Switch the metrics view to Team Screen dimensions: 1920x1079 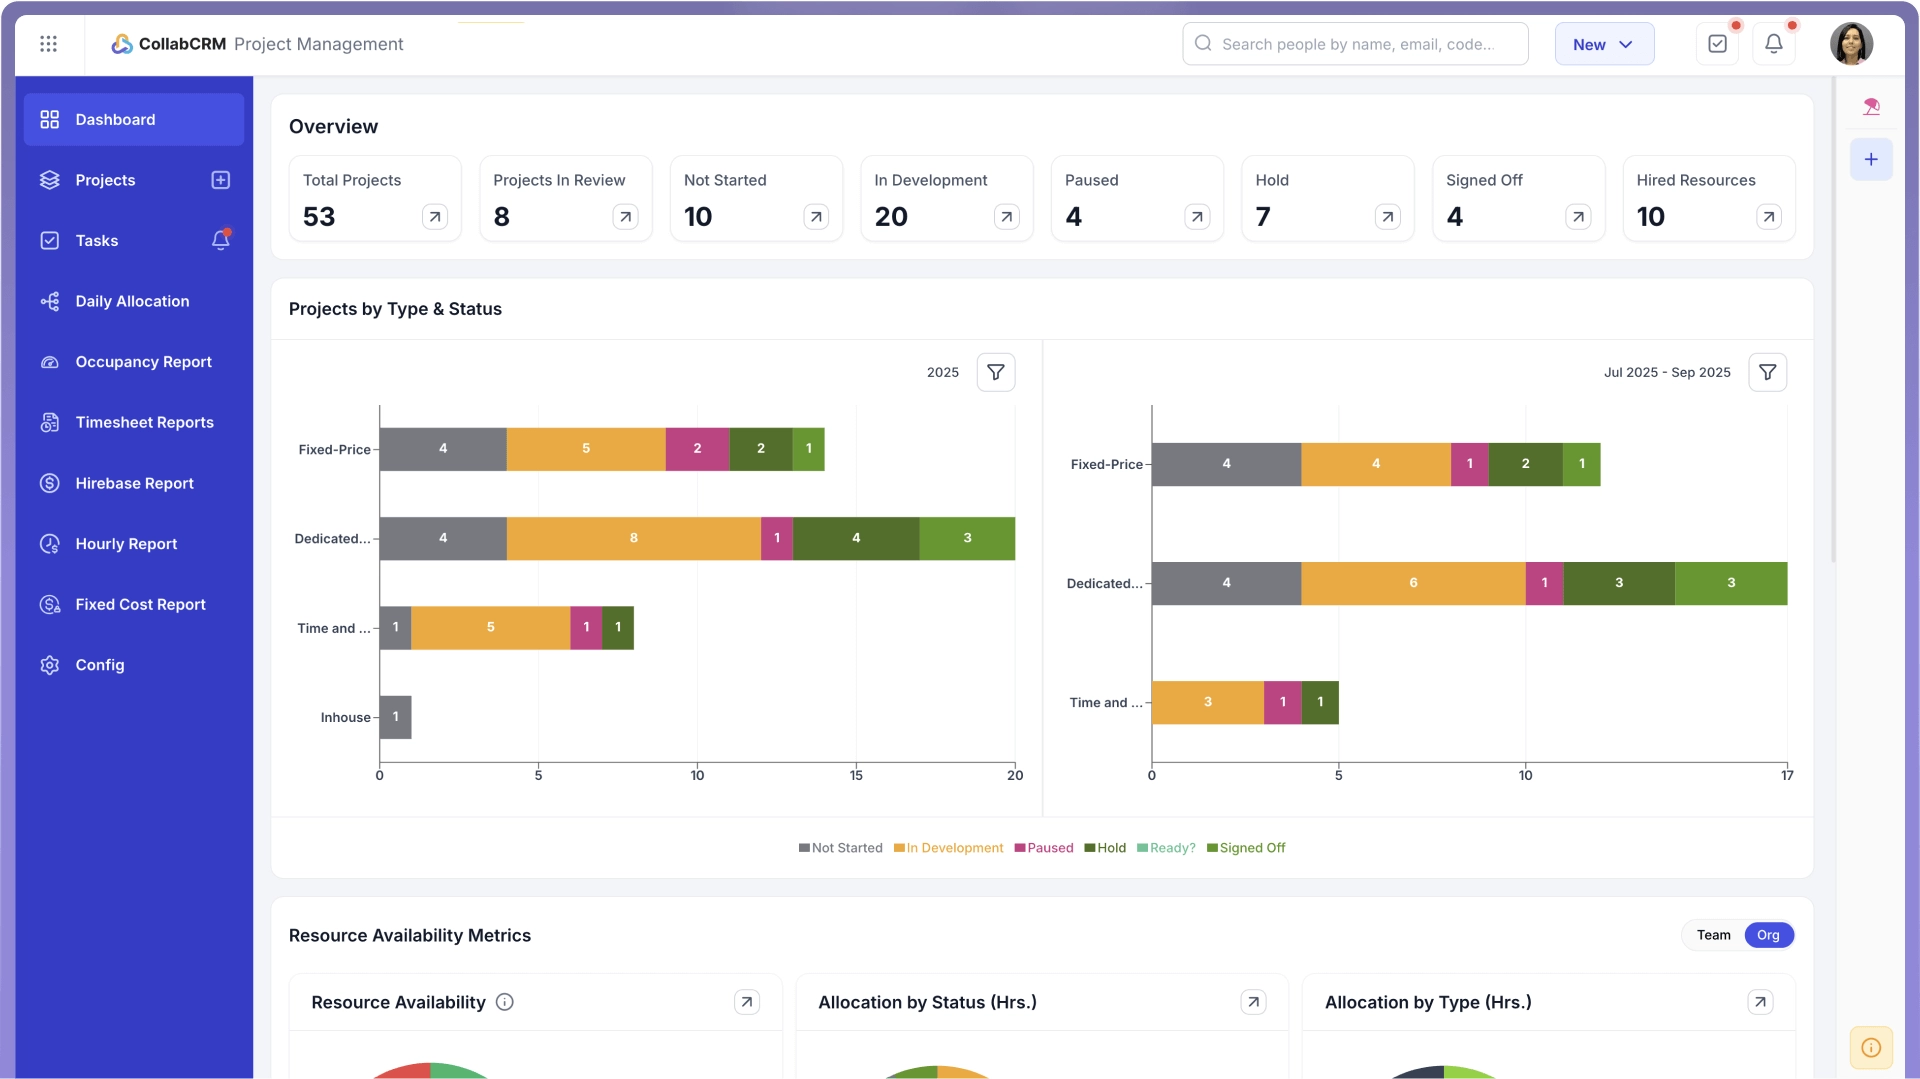[1713, 935]
